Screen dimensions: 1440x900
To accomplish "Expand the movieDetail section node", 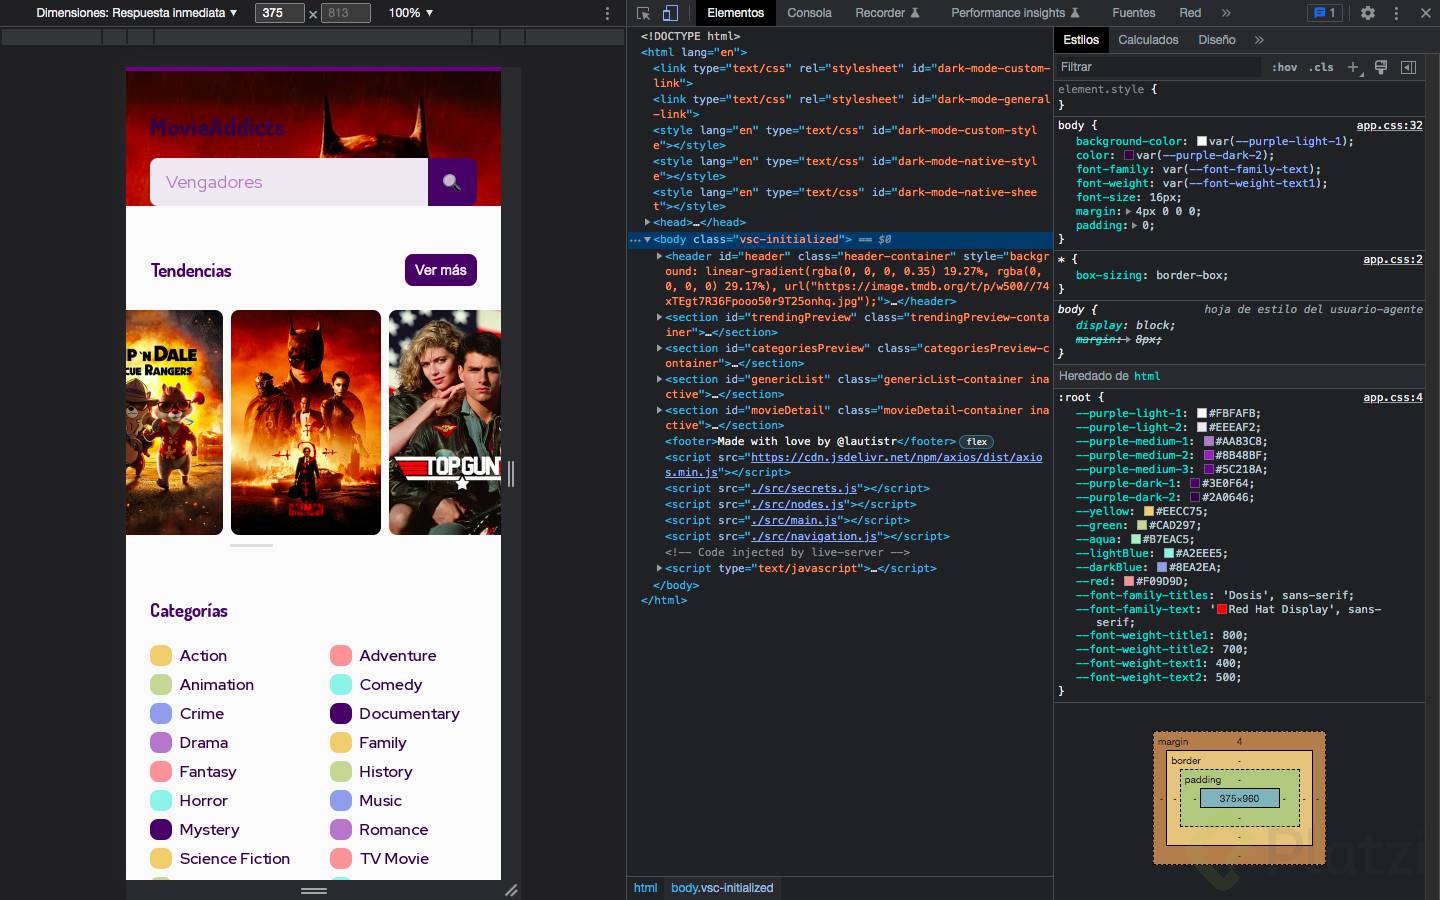I will [659, 410].
